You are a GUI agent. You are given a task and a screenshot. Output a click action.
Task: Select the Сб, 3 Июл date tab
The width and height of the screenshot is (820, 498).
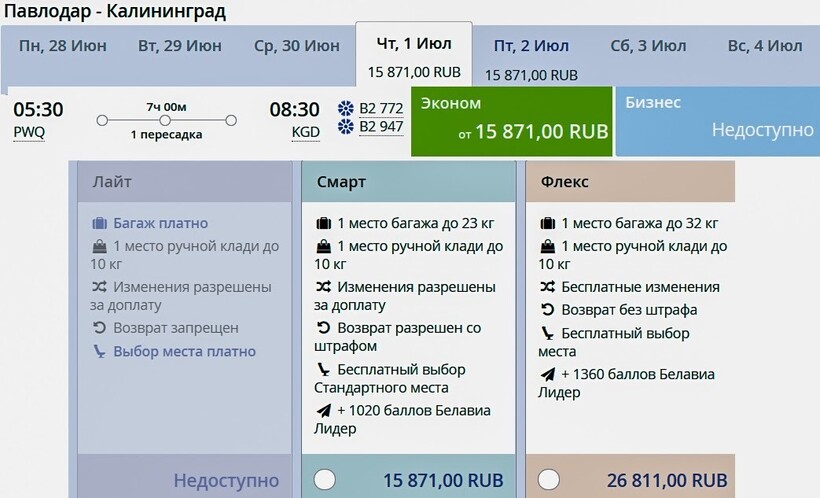point(648,46)
